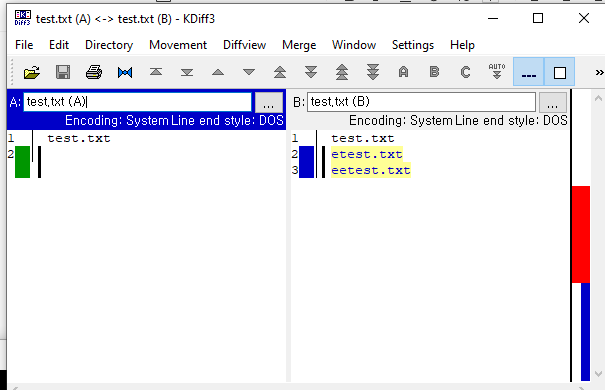Maximize the KDiff3 window
Screen dimensions: 605x390
tap(538, 18)
